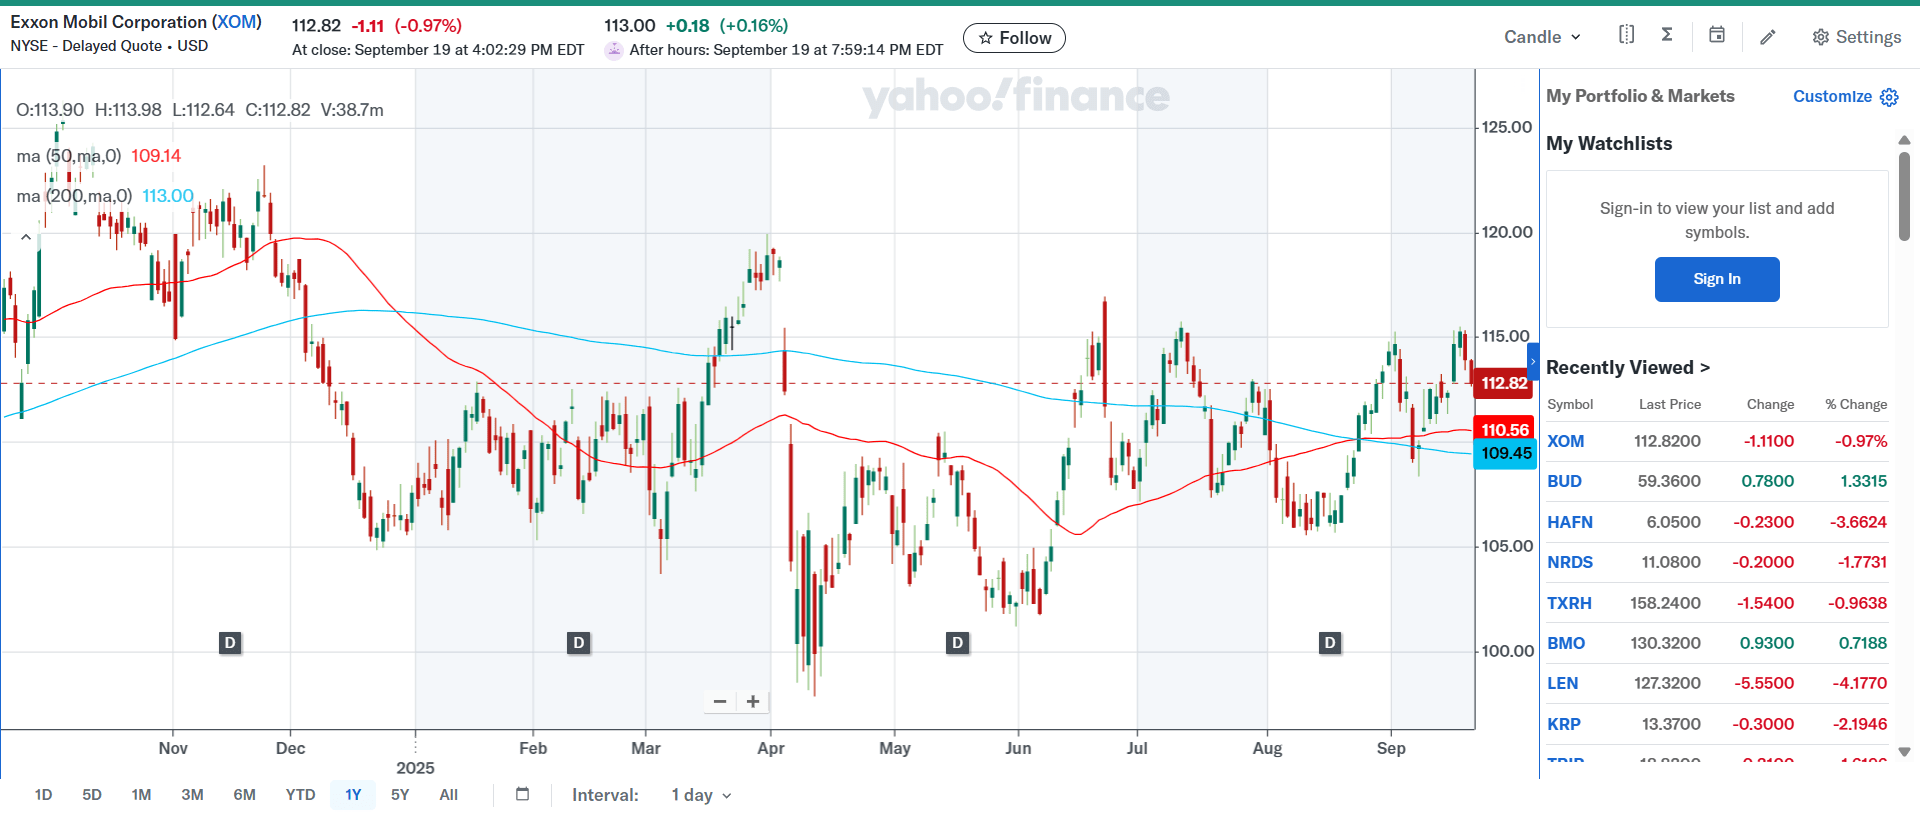Screen dimensions: 1920x822
Task: Click the sidebar scroll-down arrow
Action: click(1904, 752)
